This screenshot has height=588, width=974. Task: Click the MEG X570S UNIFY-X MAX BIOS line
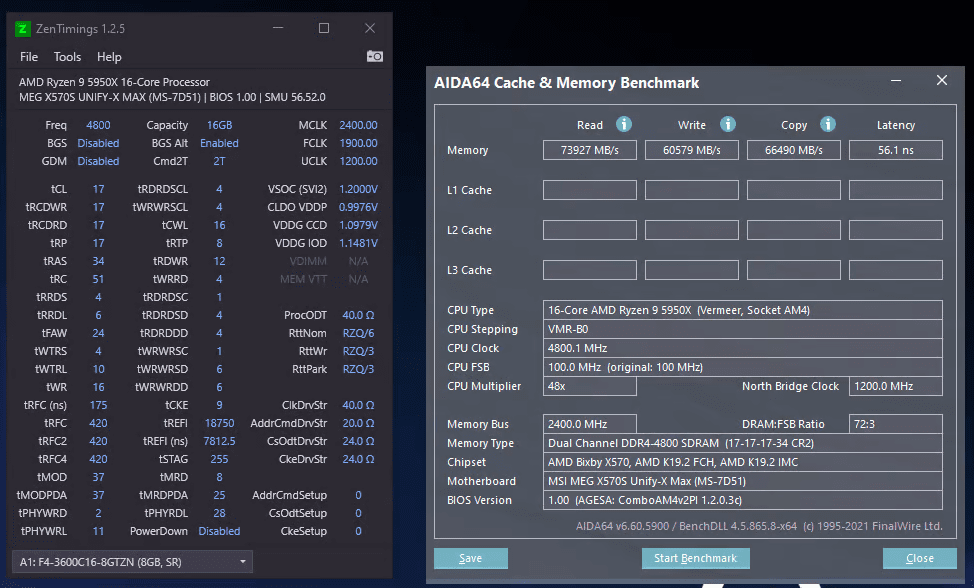point(172,97)
